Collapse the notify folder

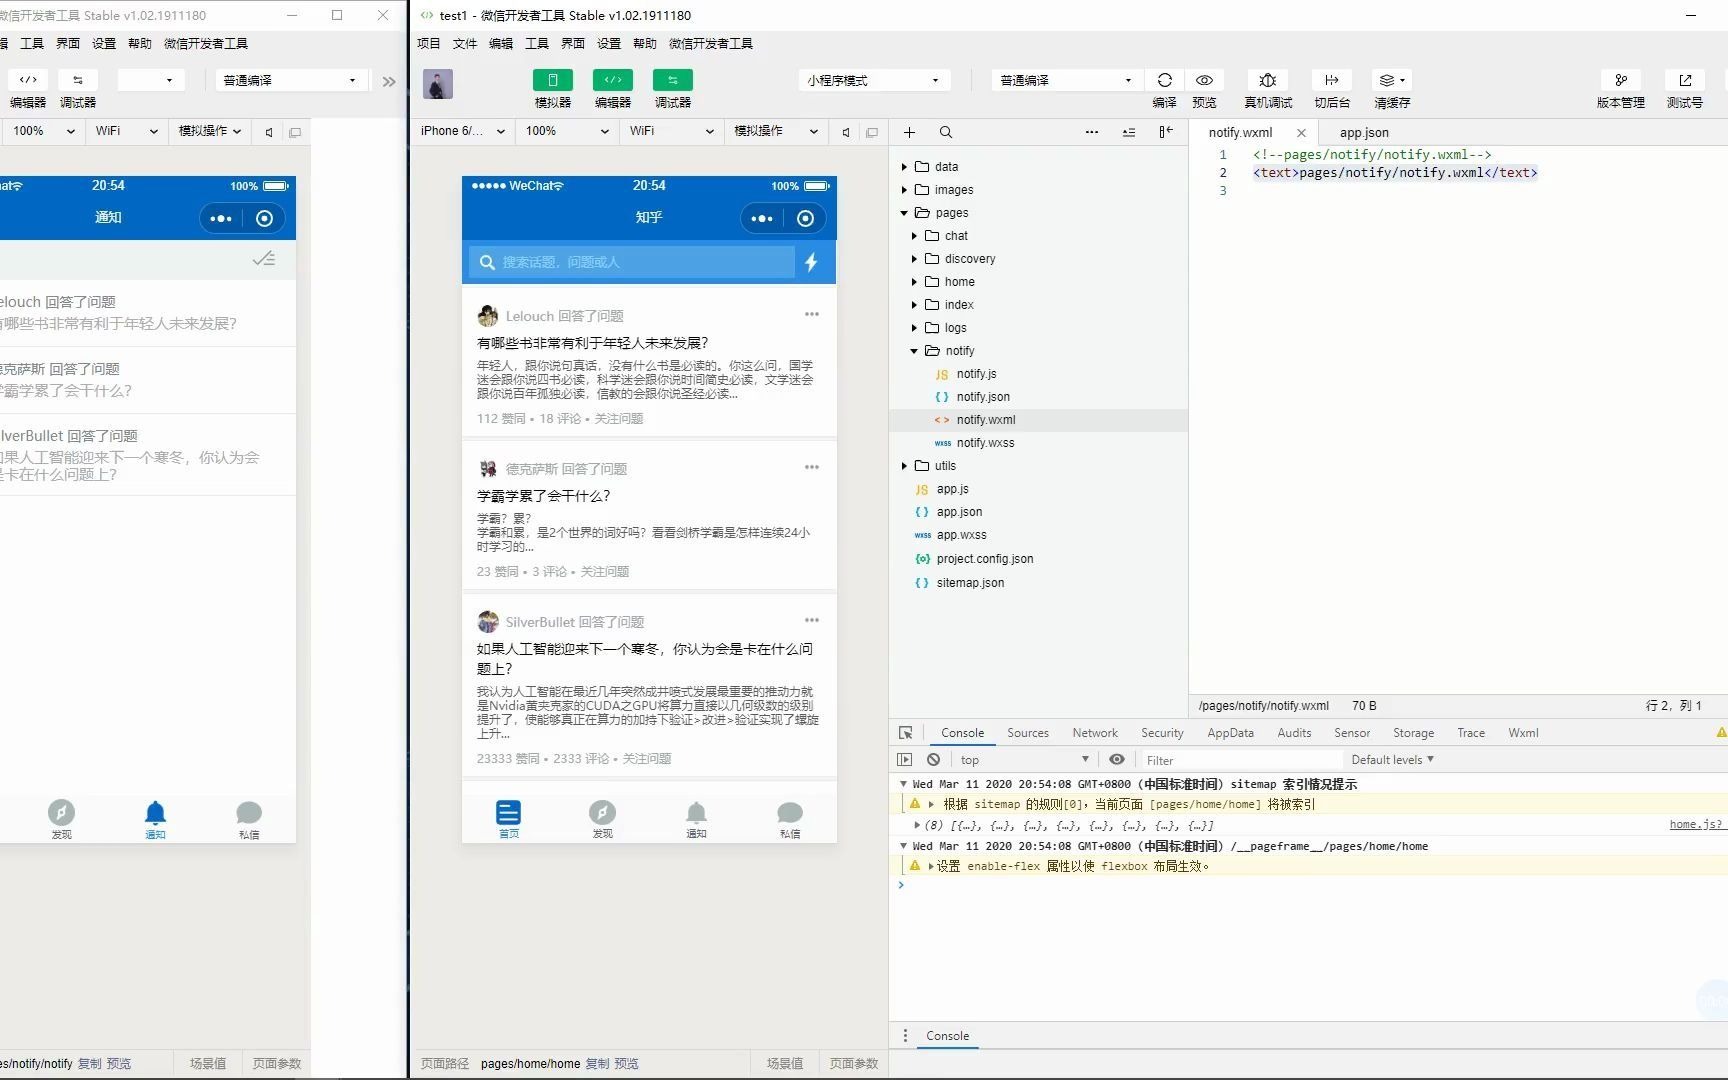pyautogui.click(x=914, y=351)
